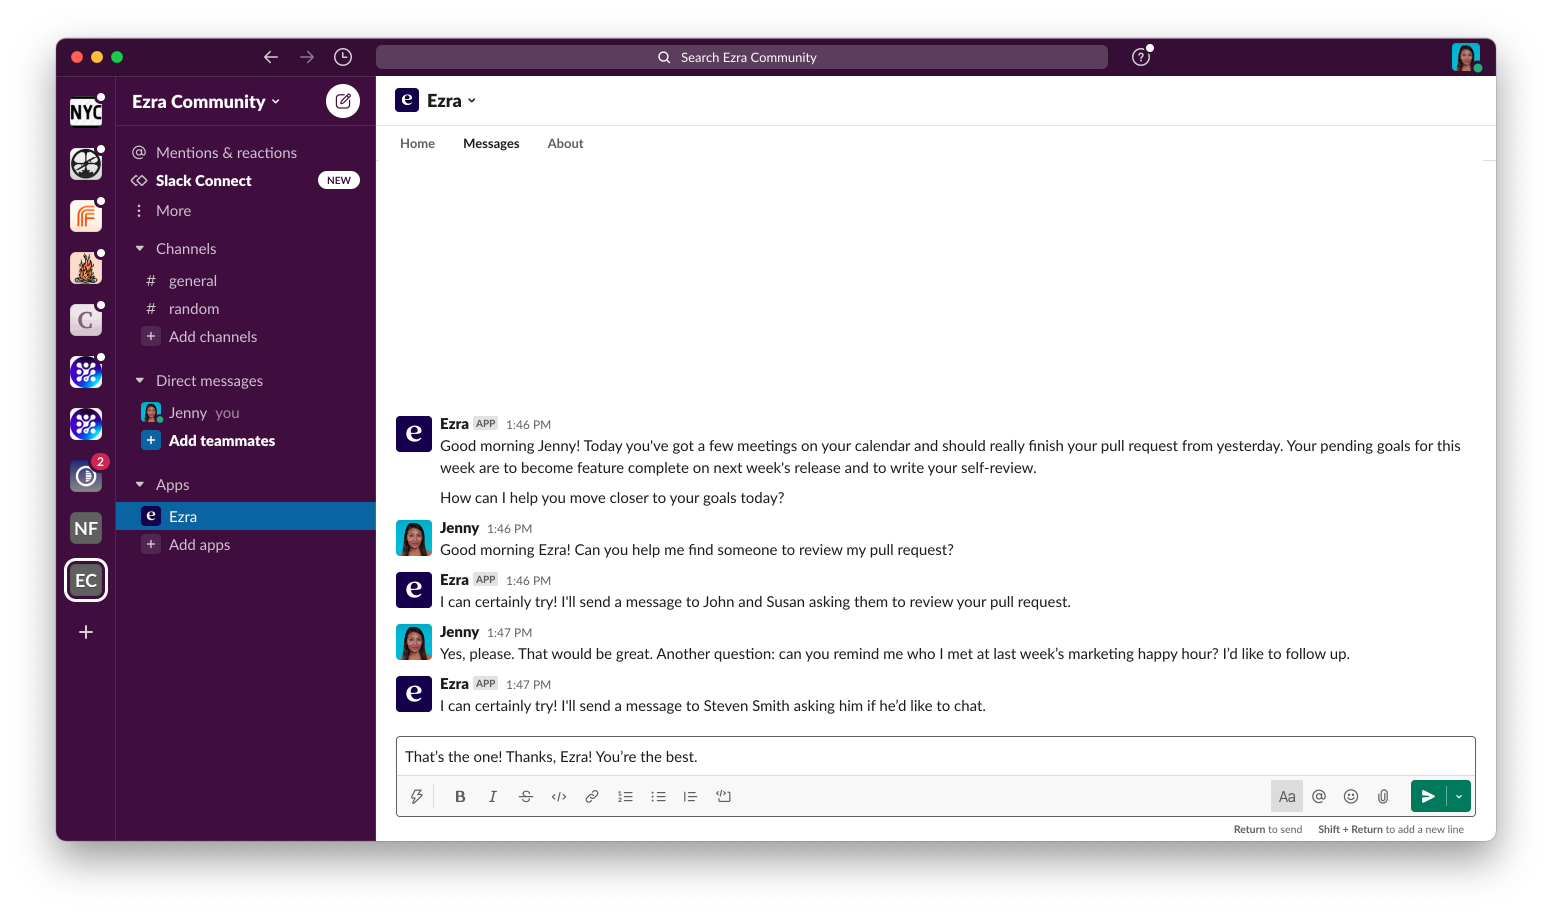This screenshot has width=1552, height=915.
Task: Click Ezra's avatar on the 1:47 PM message
Action: (414, 694)
